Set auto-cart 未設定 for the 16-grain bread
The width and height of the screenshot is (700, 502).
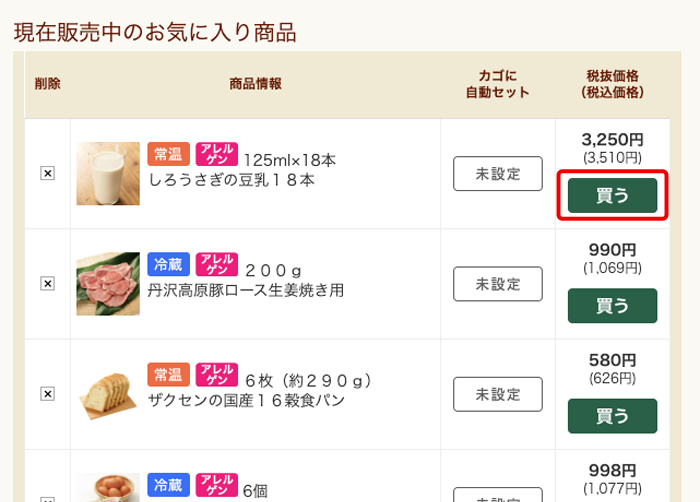(x=498, y=394)
